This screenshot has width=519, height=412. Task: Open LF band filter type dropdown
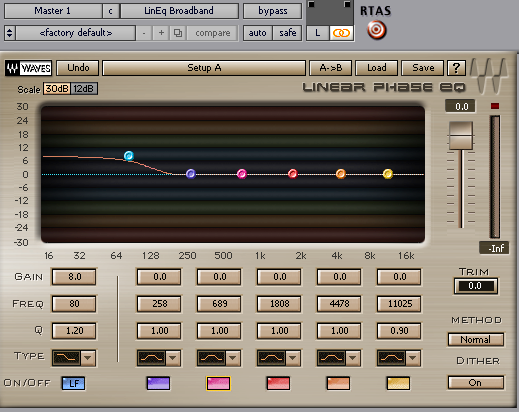coord(88,358)
